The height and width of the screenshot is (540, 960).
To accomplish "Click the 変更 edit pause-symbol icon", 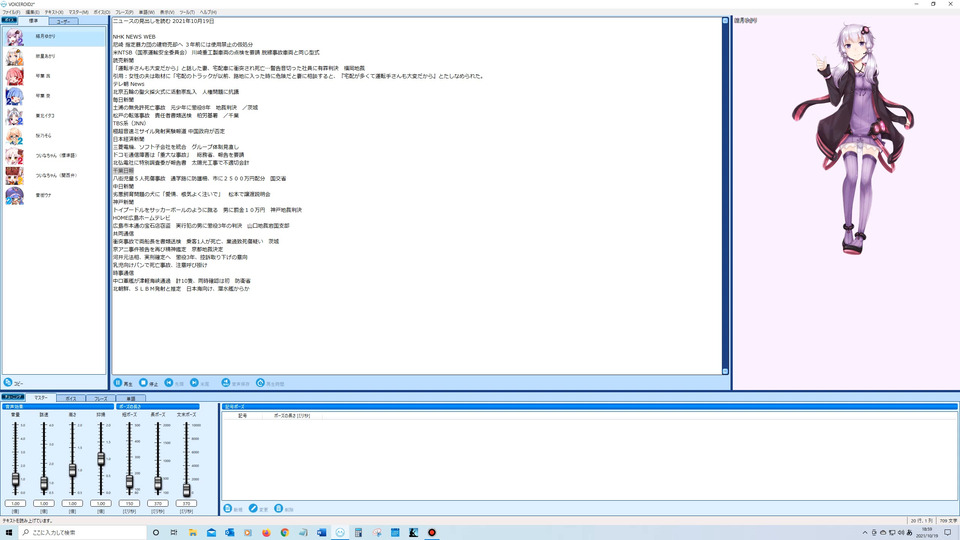I will [x=253, y=508].
